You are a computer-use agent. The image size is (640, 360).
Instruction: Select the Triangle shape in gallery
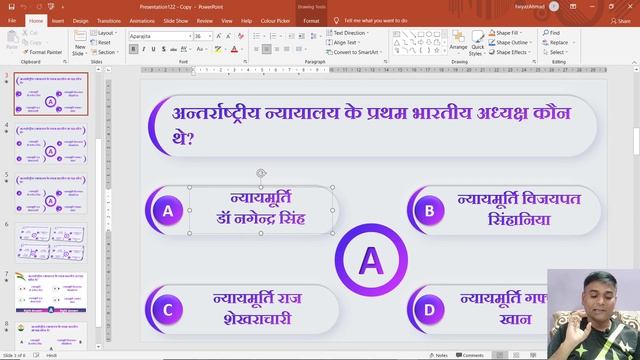point(396,42)
